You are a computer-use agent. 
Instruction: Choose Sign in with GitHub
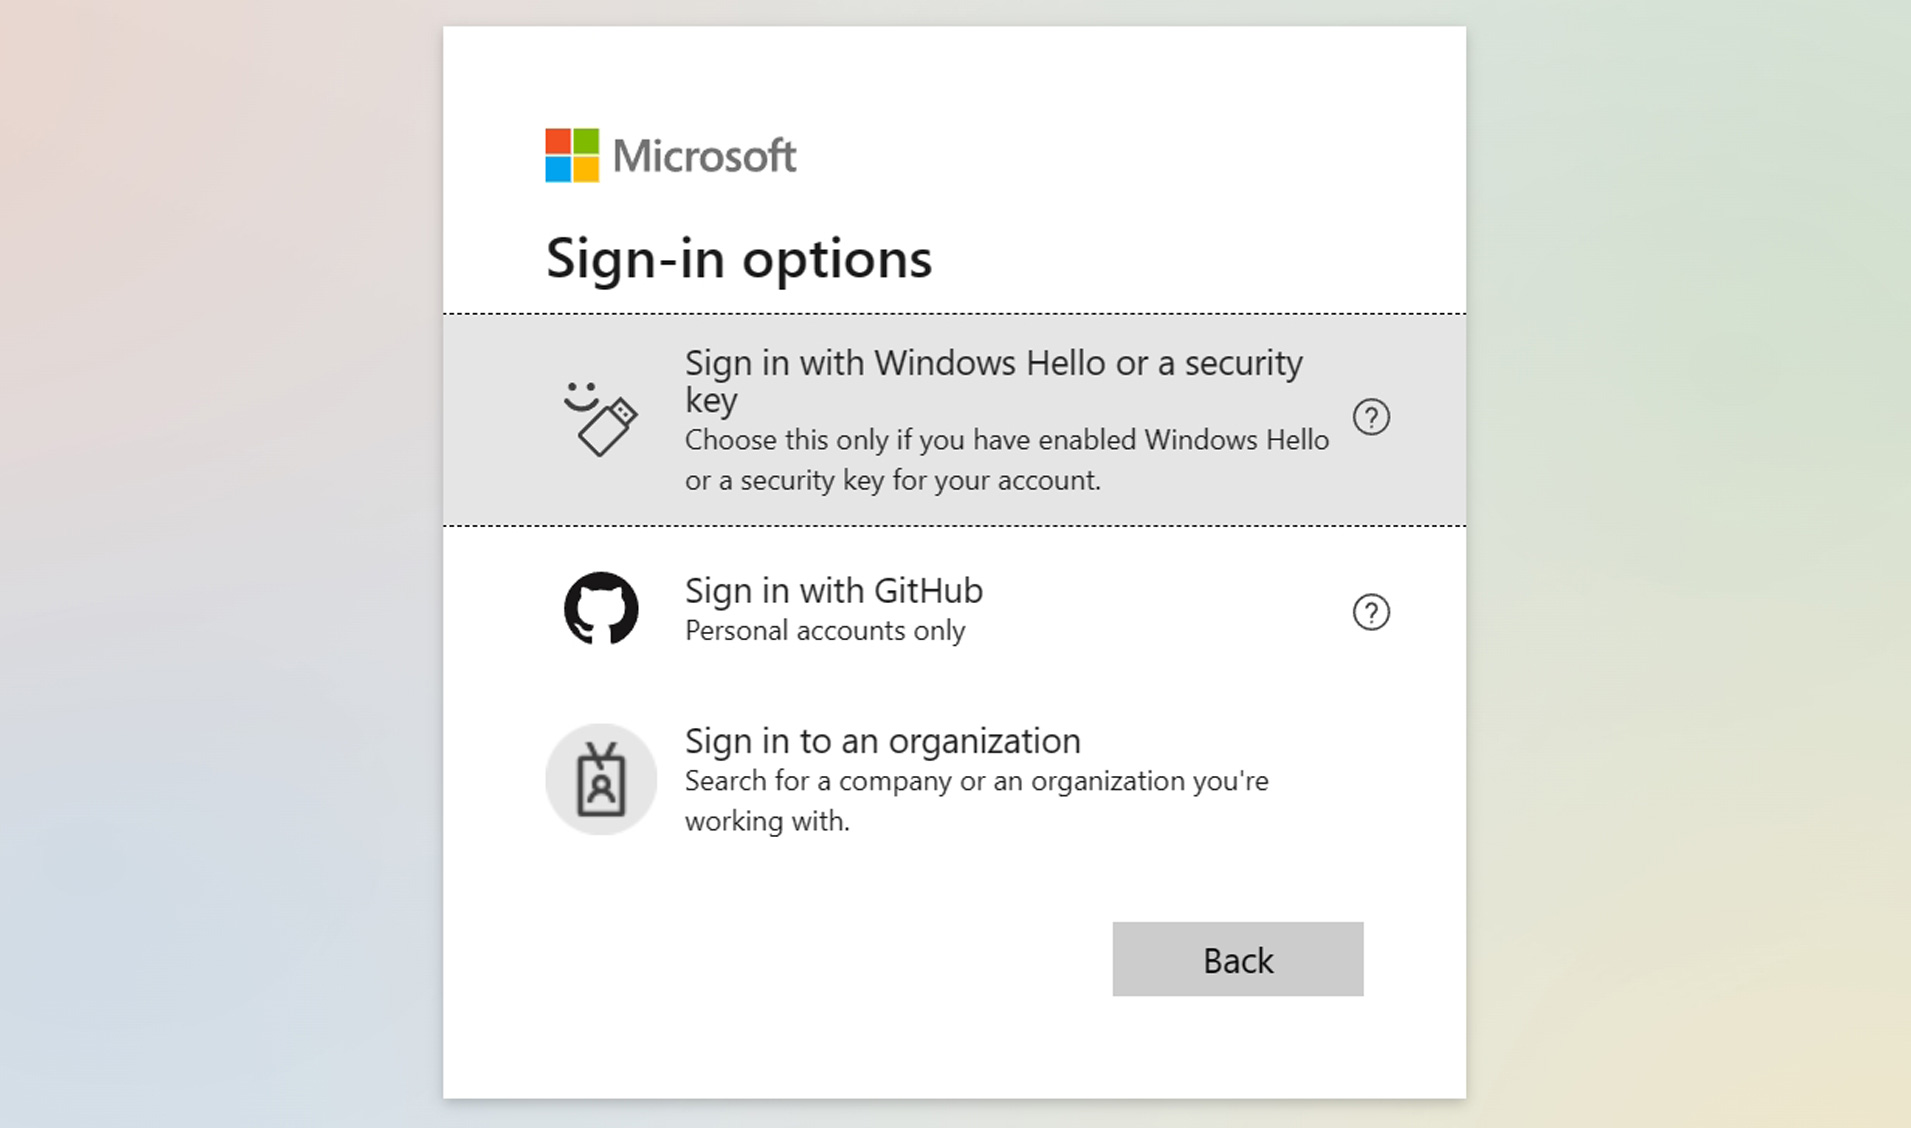point(833,590)
